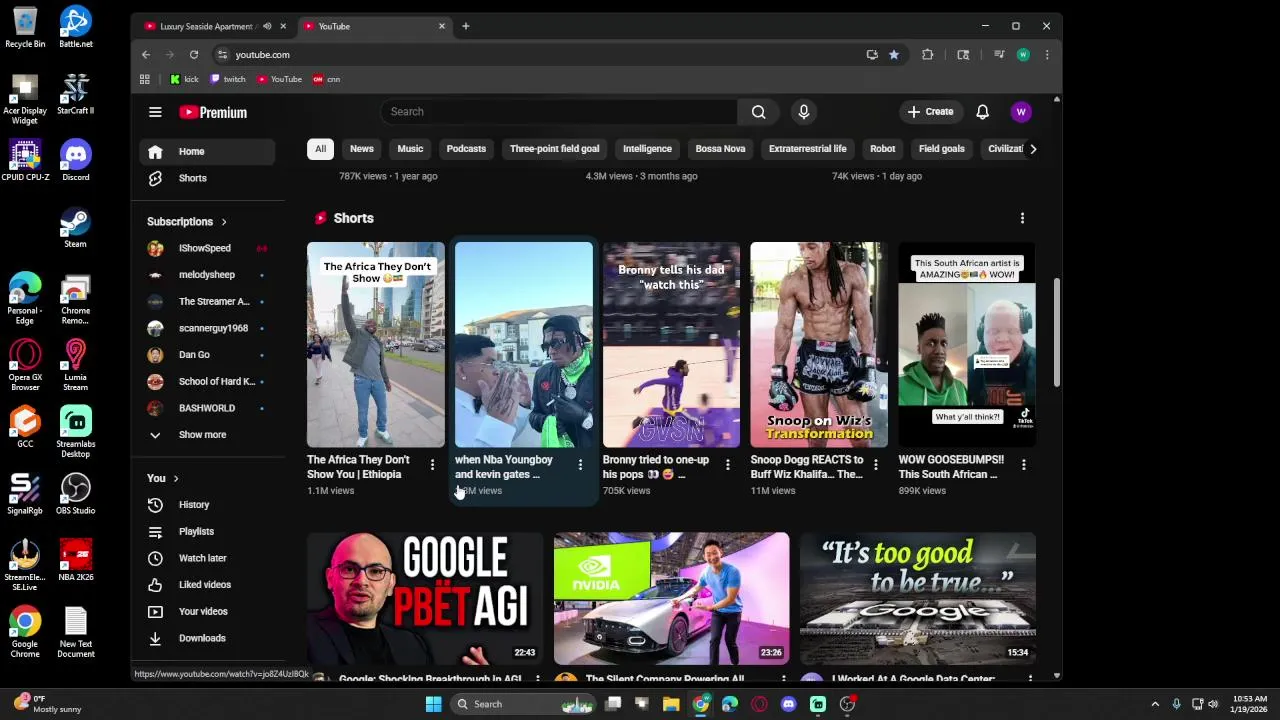Click the YouTube Premium logo
Screen dimensions: 1280x720
[213, 112]
